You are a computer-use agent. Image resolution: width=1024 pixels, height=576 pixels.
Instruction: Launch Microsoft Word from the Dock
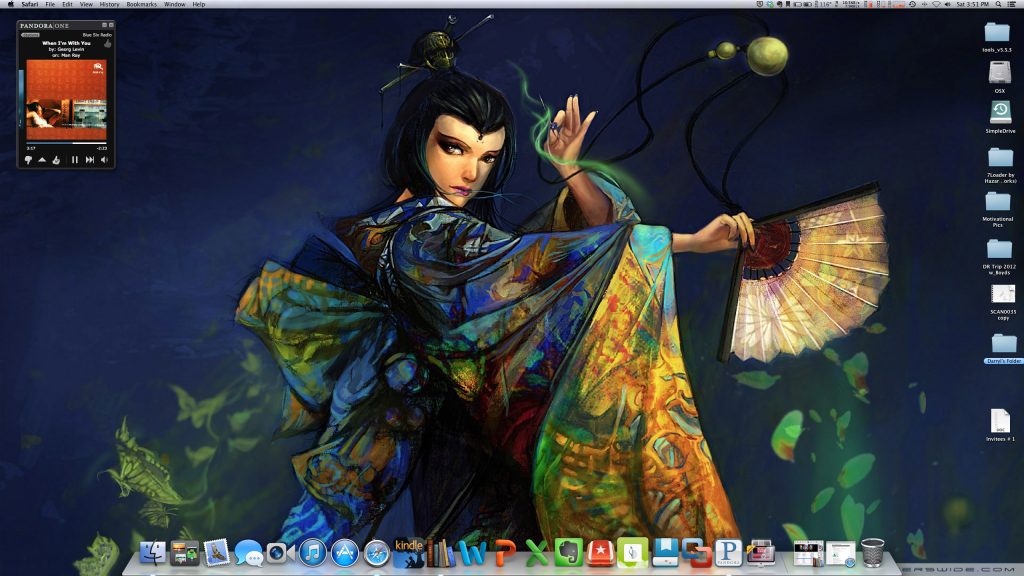coord(473,553)
